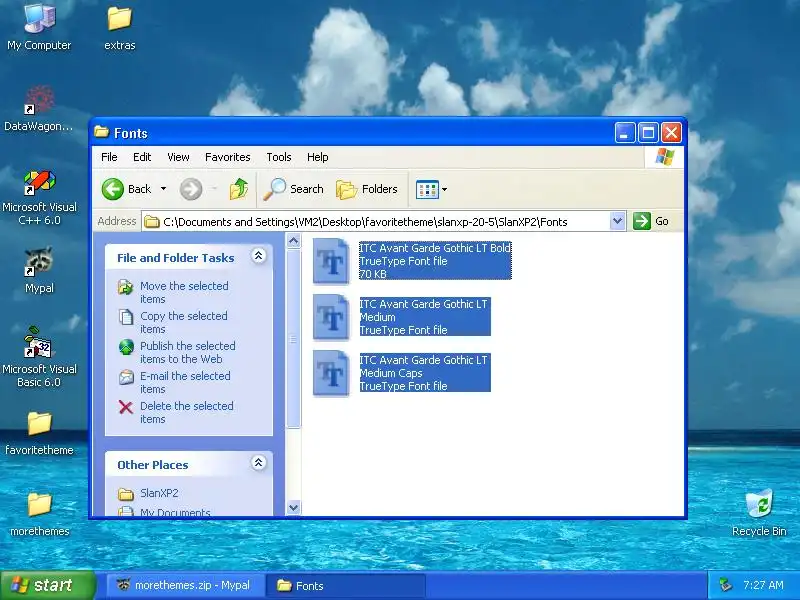Click Publish the selected items to Web

click(188, 353)
